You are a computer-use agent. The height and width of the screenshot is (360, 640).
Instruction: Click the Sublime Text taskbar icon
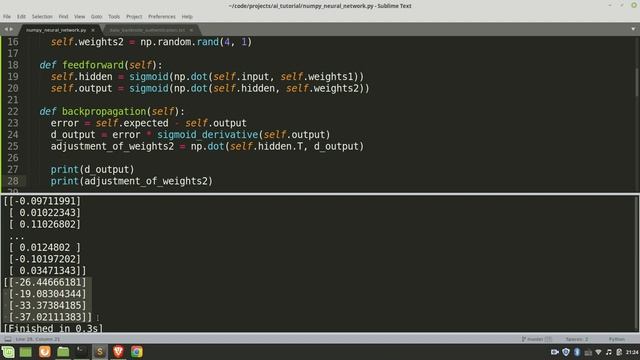click(x=100, y=352)
